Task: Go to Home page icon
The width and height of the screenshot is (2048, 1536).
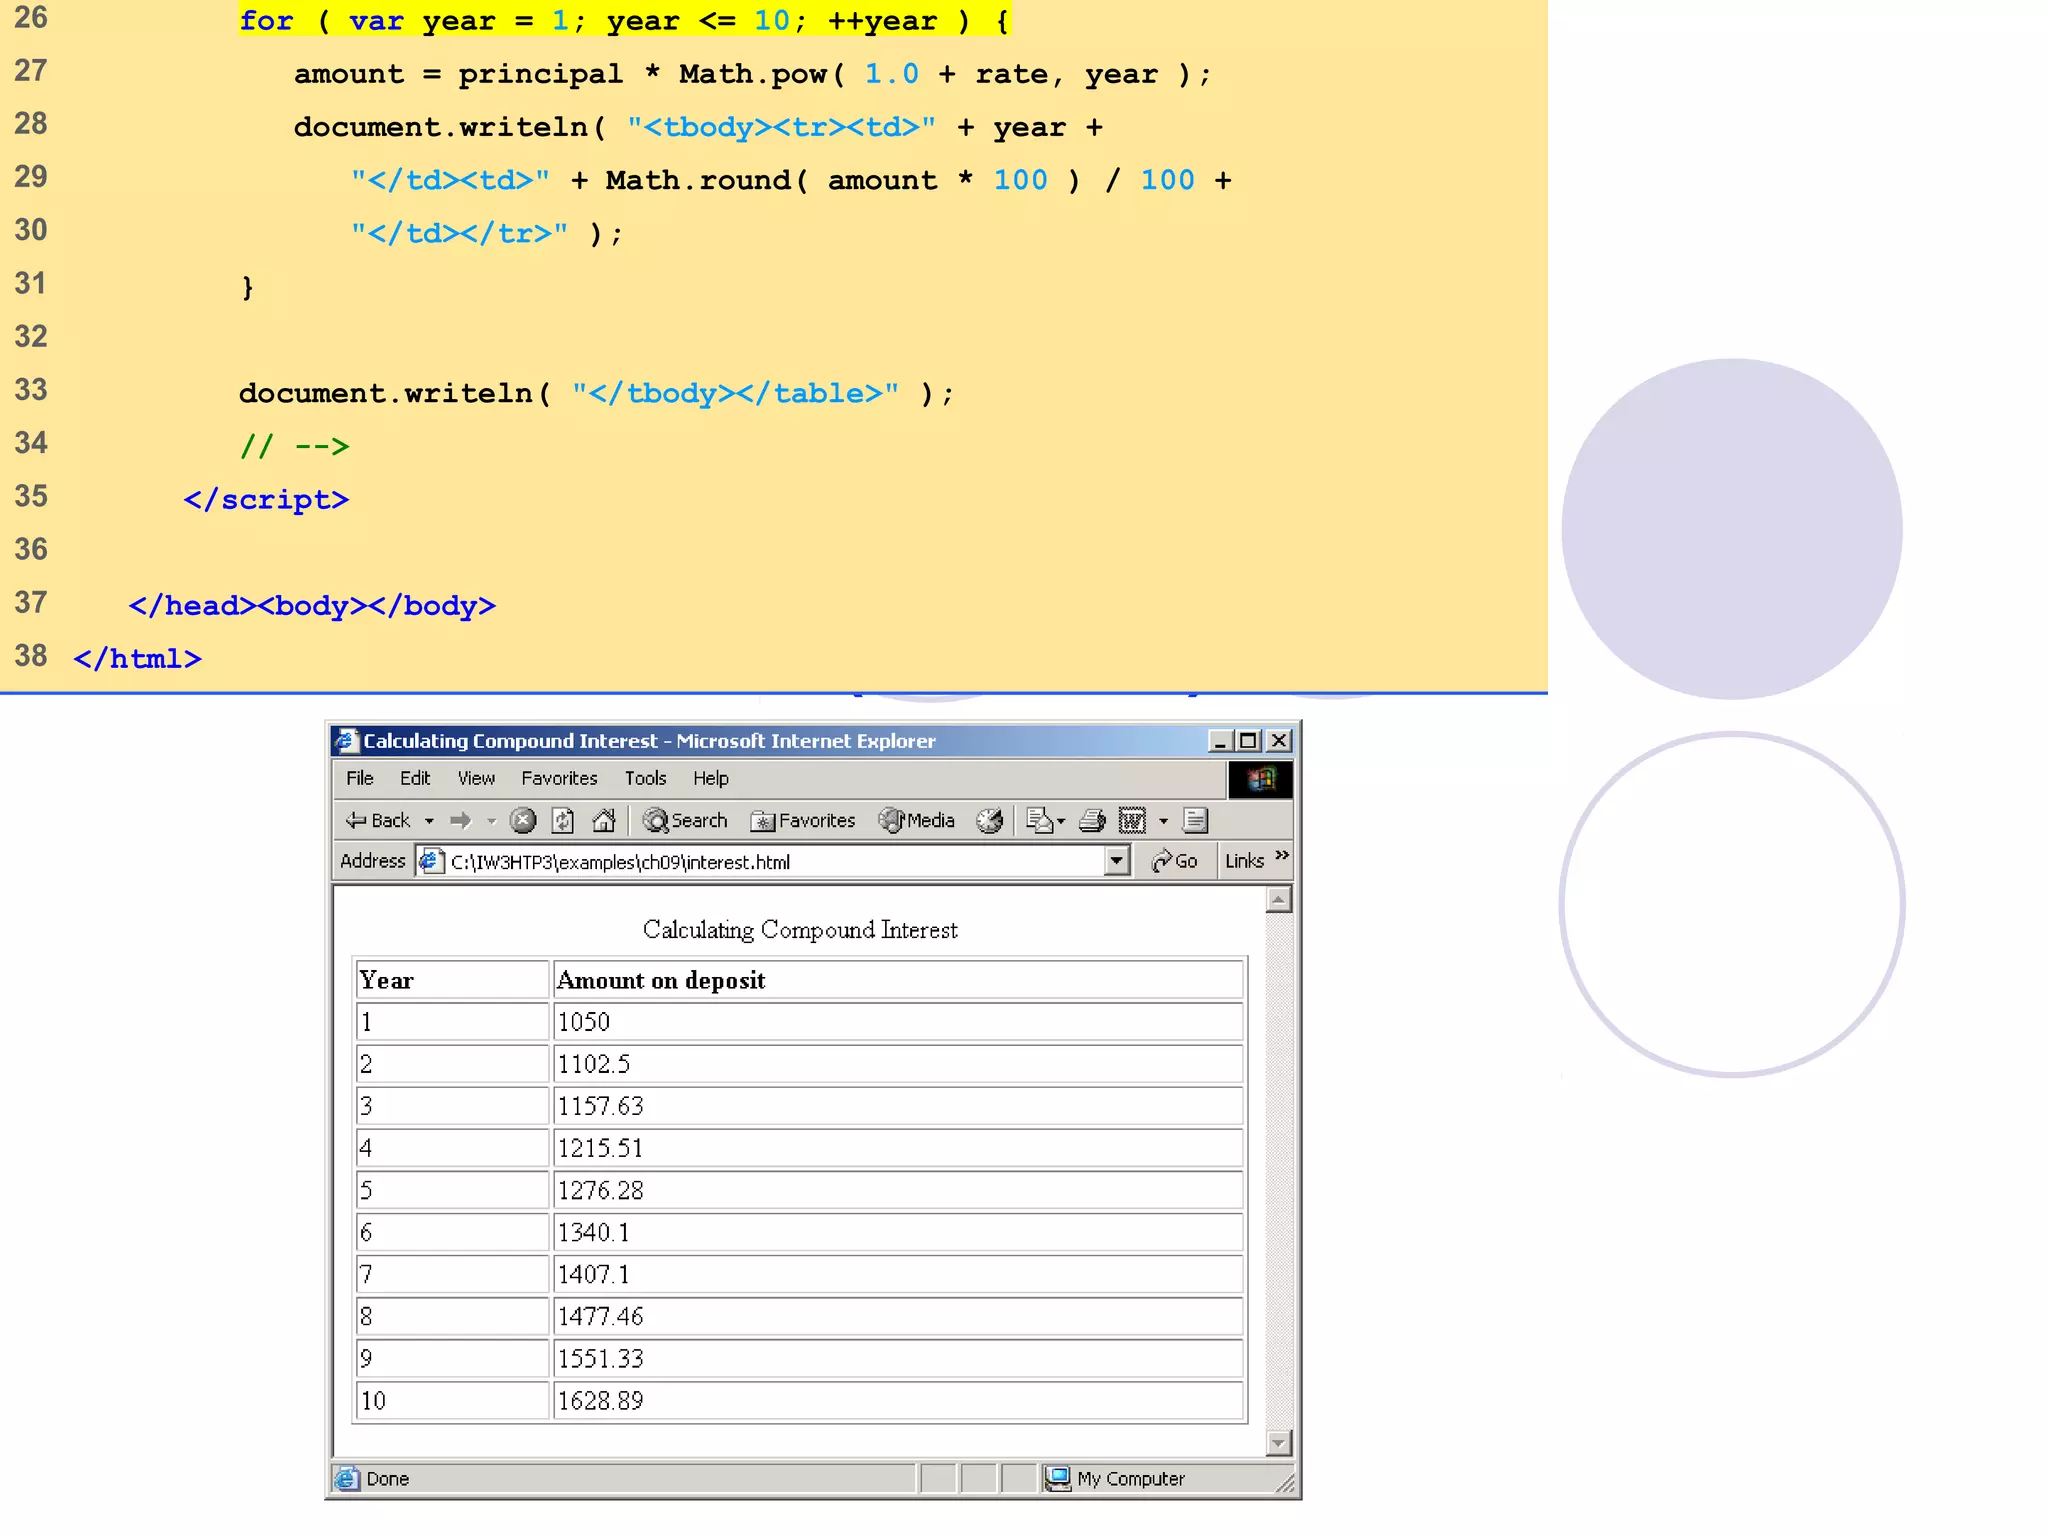Action: coord(604,821)
